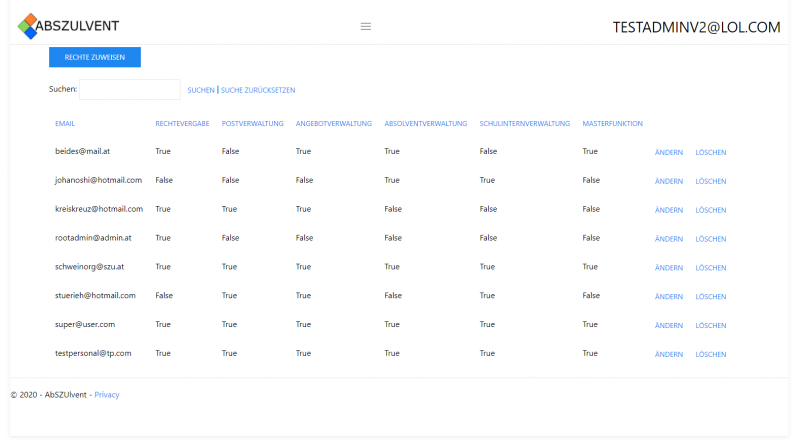Select the email testpersonal@tp.com
This screenshot has width=800, height=447.
click(93, 353)
